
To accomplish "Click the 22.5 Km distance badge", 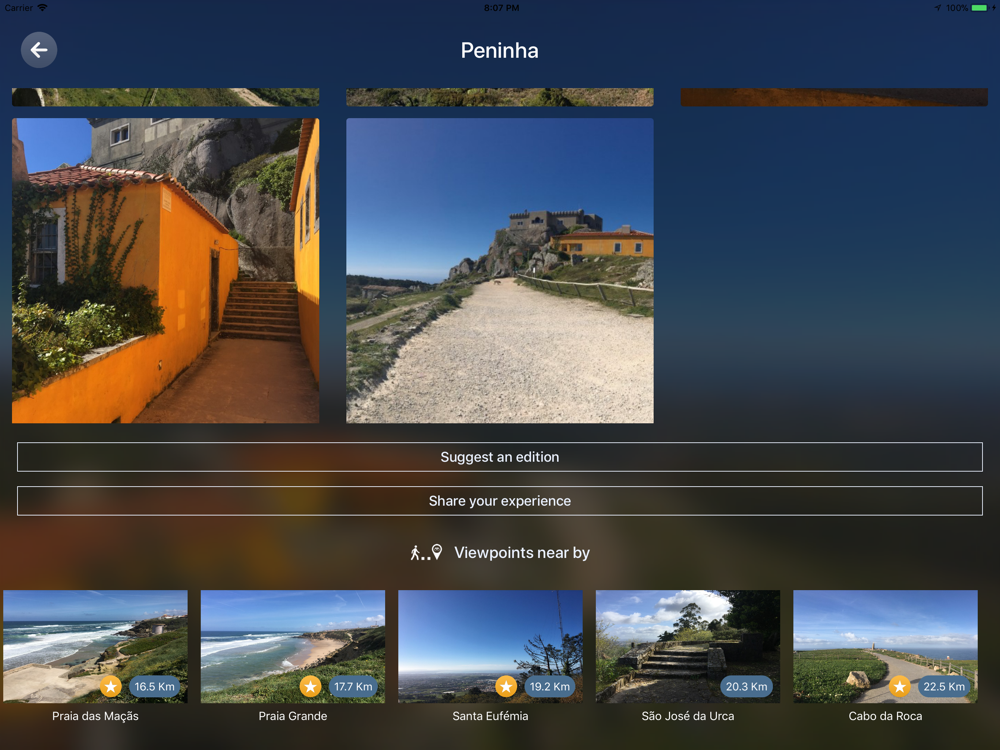I will coord(944,687).
